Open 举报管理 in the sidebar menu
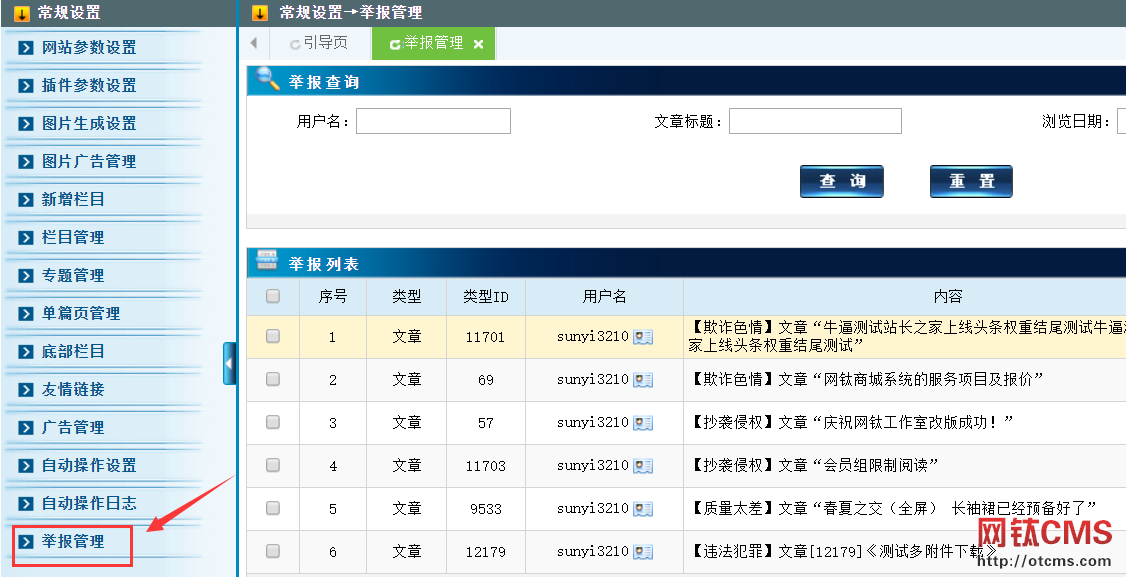The image size is (1126, 577). click(x=73, y=542)
